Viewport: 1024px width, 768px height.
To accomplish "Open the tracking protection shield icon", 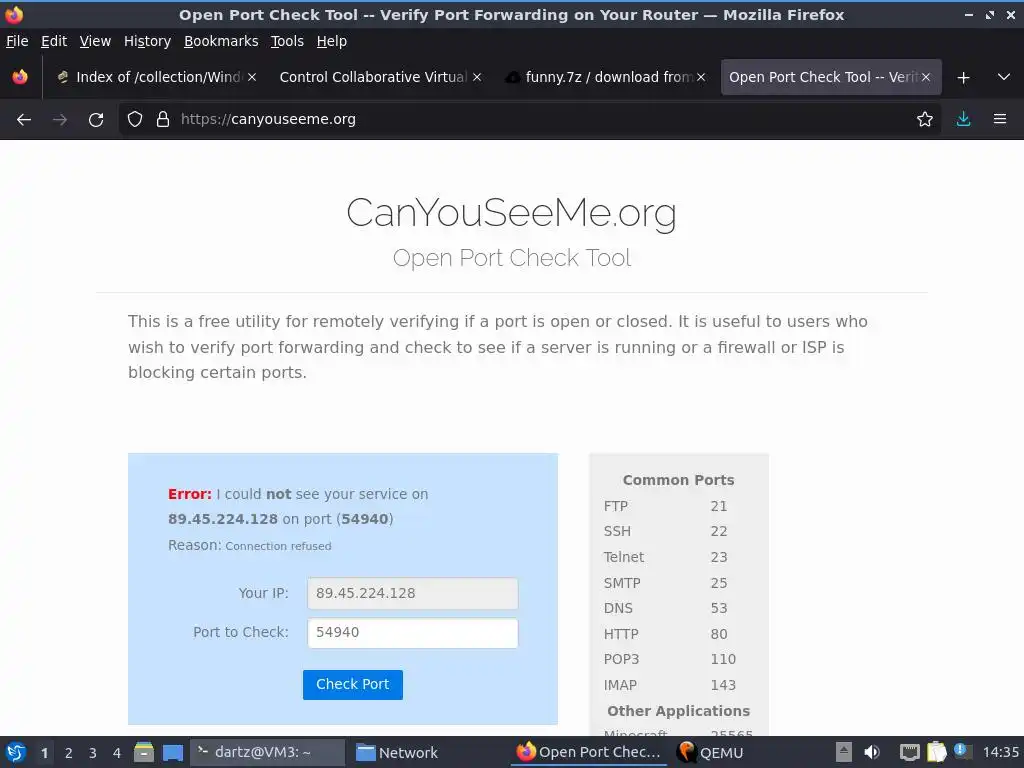I will 135,120.
